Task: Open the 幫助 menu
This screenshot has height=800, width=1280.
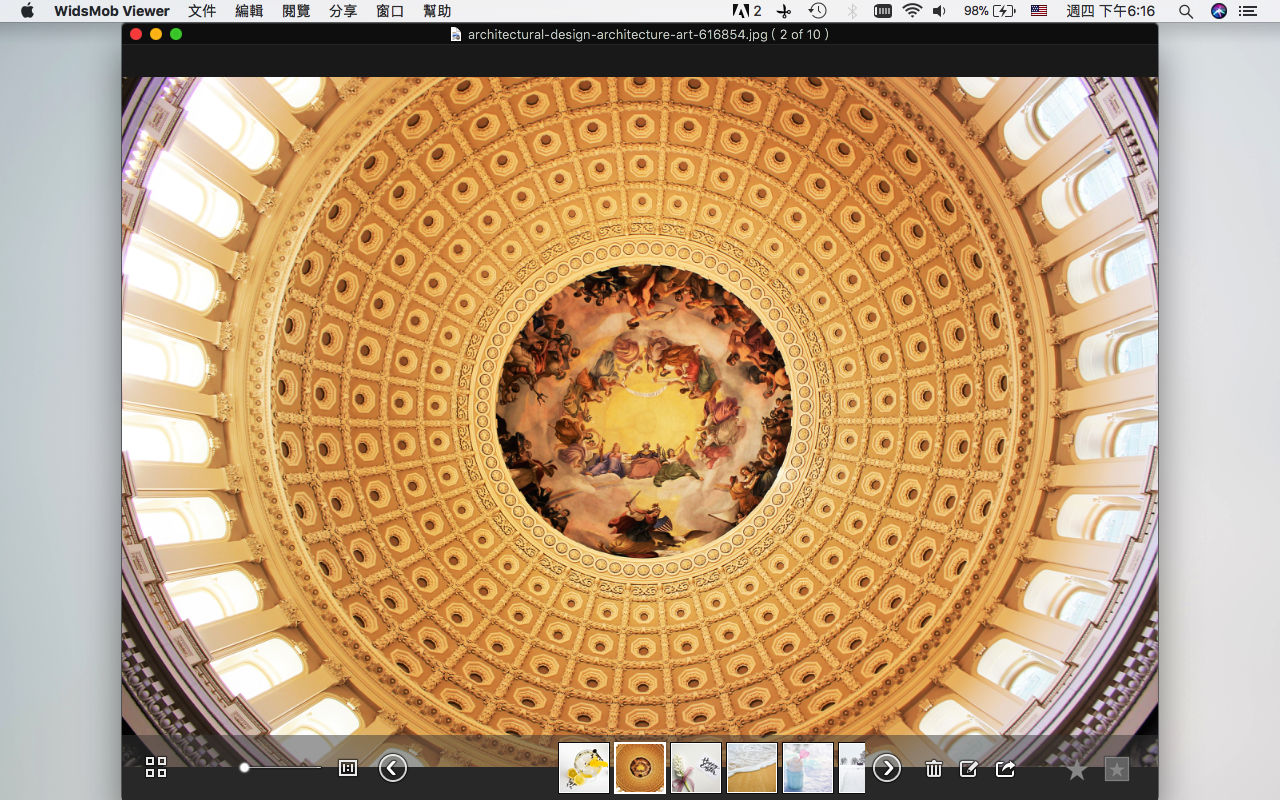Action: (437, 11)
